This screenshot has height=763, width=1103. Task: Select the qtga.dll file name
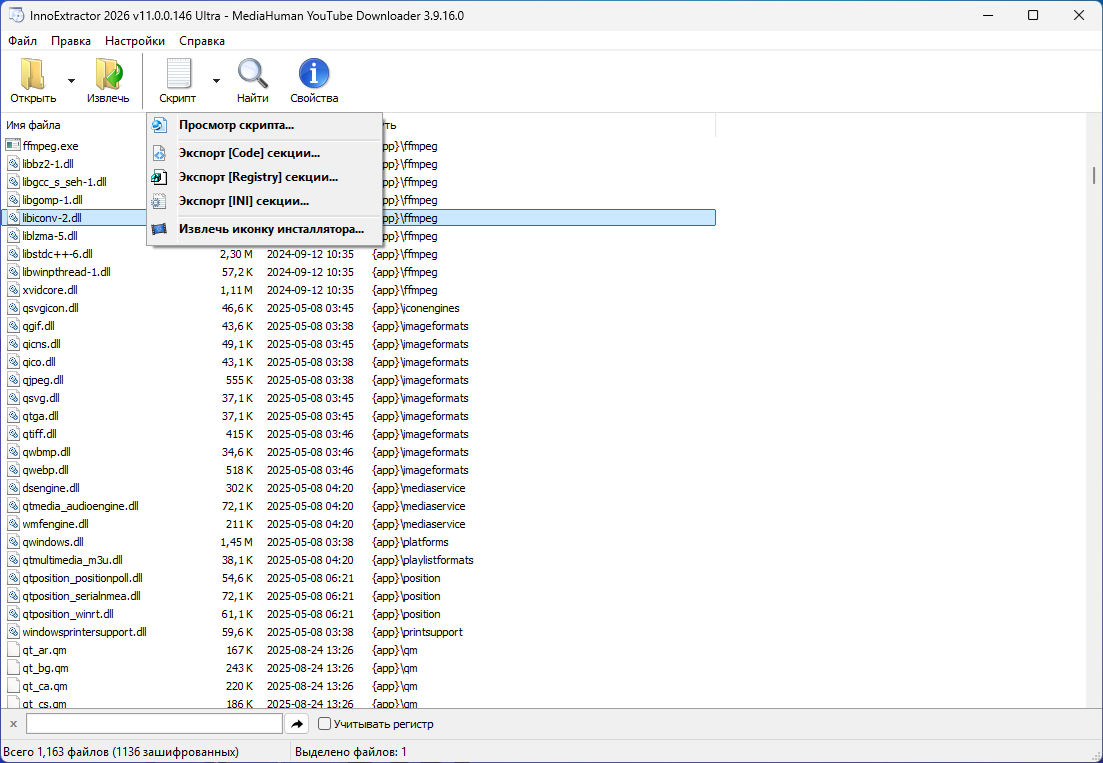(x=40, y=416)
